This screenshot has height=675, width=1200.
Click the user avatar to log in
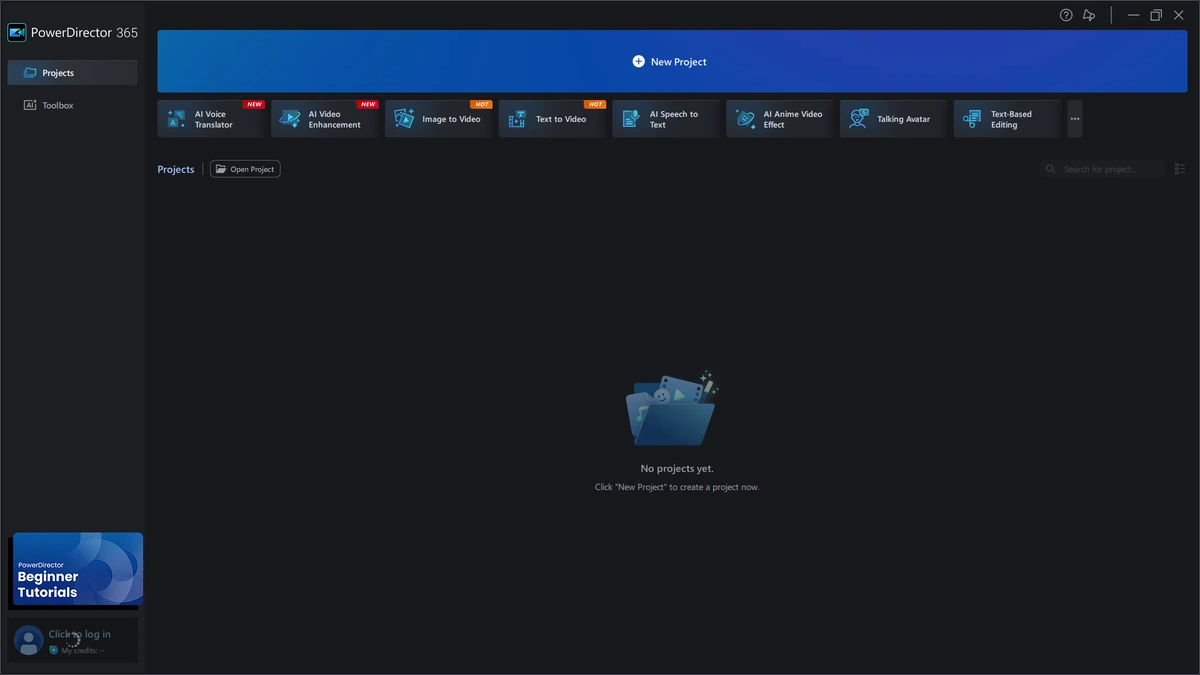click(x=29, y=640)
